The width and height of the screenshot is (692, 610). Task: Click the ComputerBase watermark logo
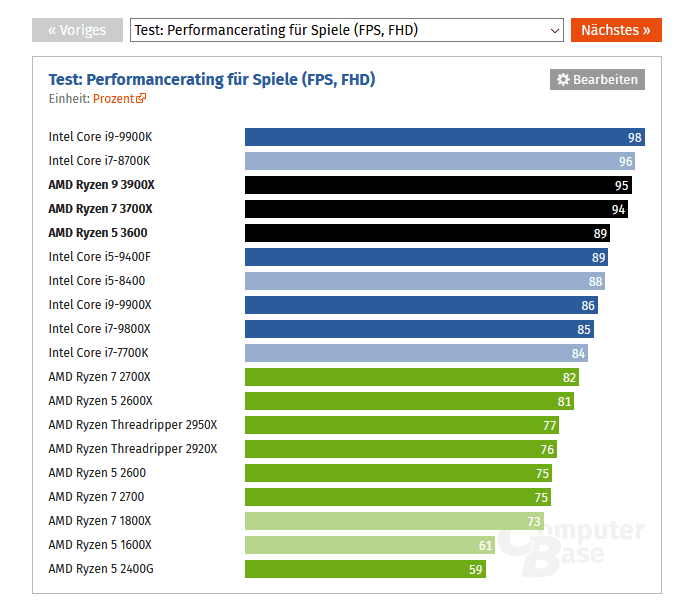pyautogui.click(x=572, y=547)
